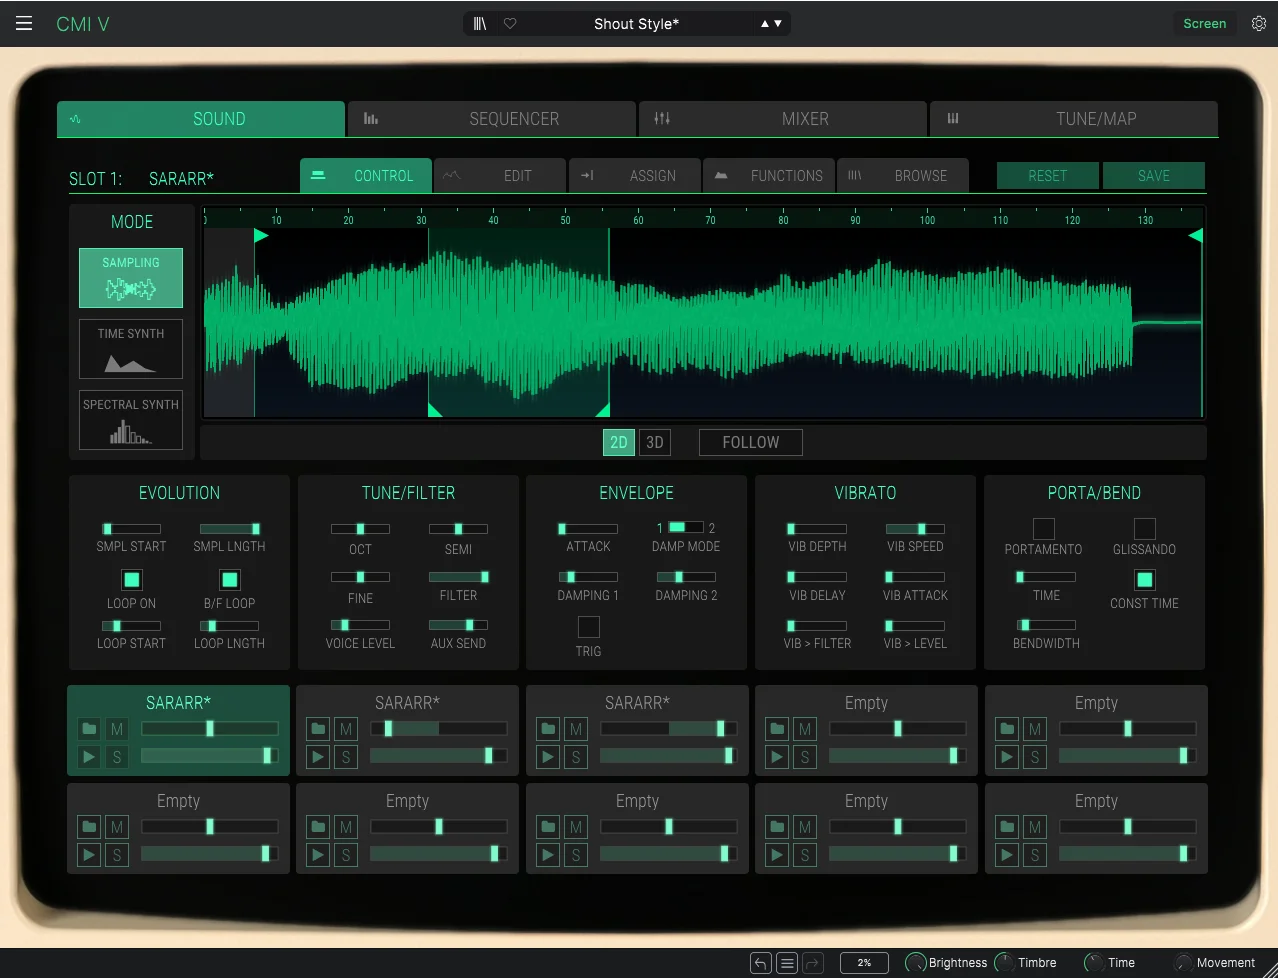Screen dimensions: 1278x978
Task: Open the ASSIGN sub-tab
Action: 635,175
